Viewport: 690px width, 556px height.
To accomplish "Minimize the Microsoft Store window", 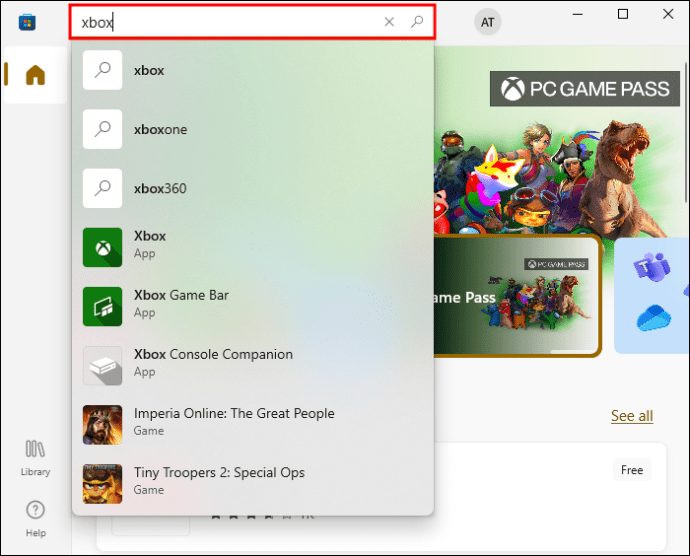I will (578, 15).
